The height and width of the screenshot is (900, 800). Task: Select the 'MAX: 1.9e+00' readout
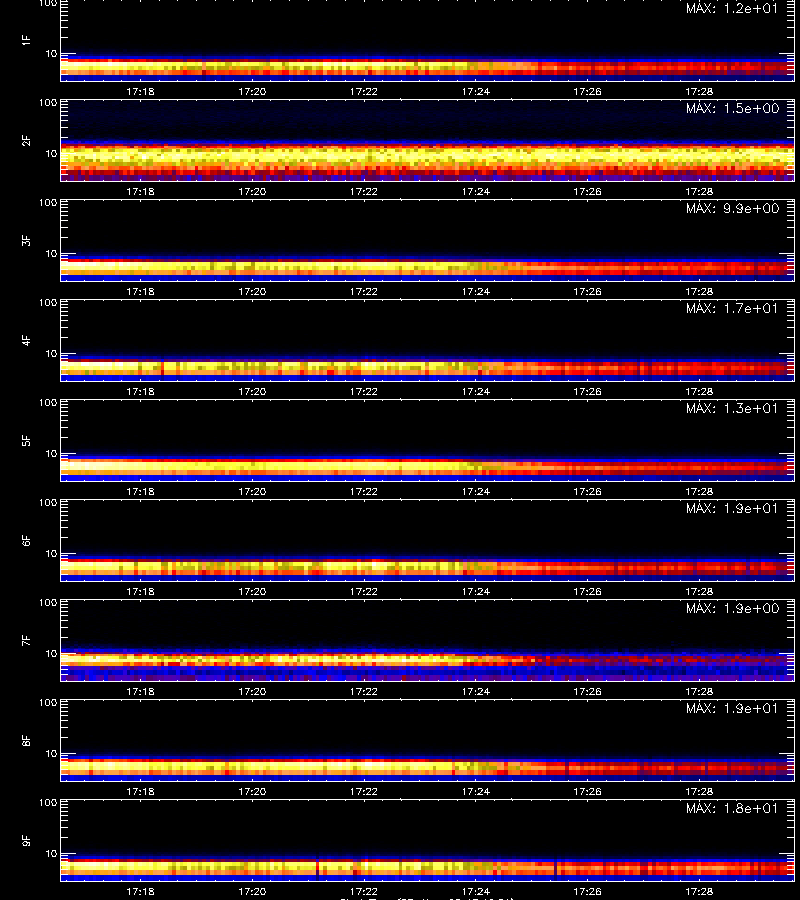(732, 608)
